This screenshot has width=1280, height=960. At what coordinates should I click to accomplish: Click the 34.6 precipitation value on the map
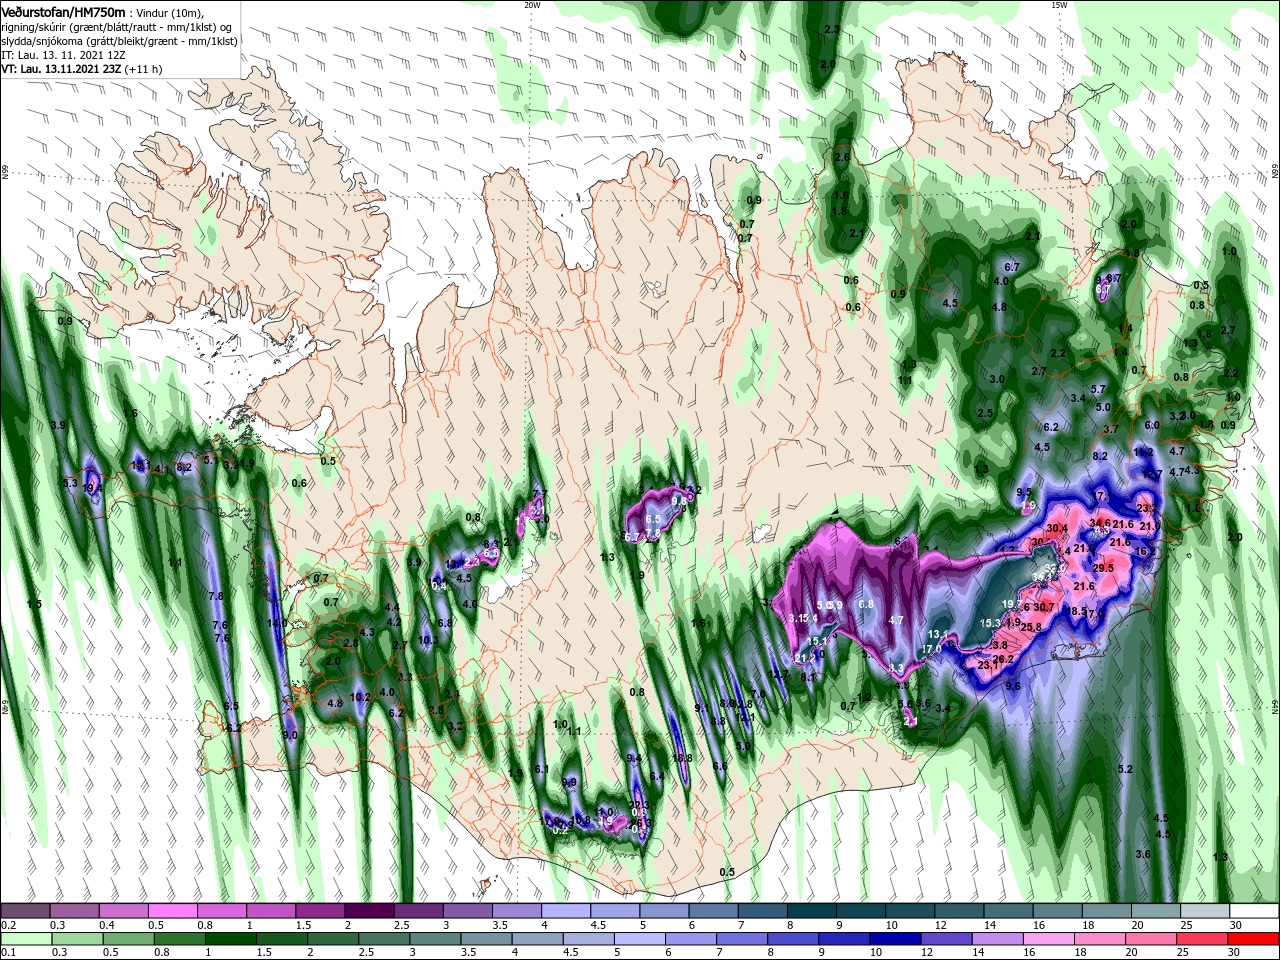pos(1100,523)
